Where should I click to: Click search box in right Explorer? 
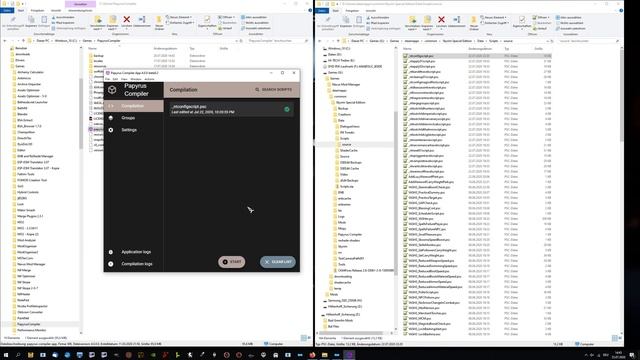click(x=589, y=41)
